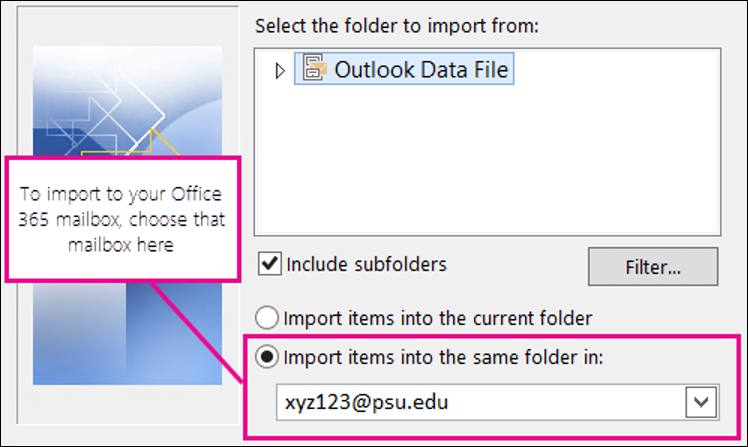Select the Outlook Data File folder name
Image resolution: width=748 pixels, height=447 pixels.
click(x=422, y=70)
